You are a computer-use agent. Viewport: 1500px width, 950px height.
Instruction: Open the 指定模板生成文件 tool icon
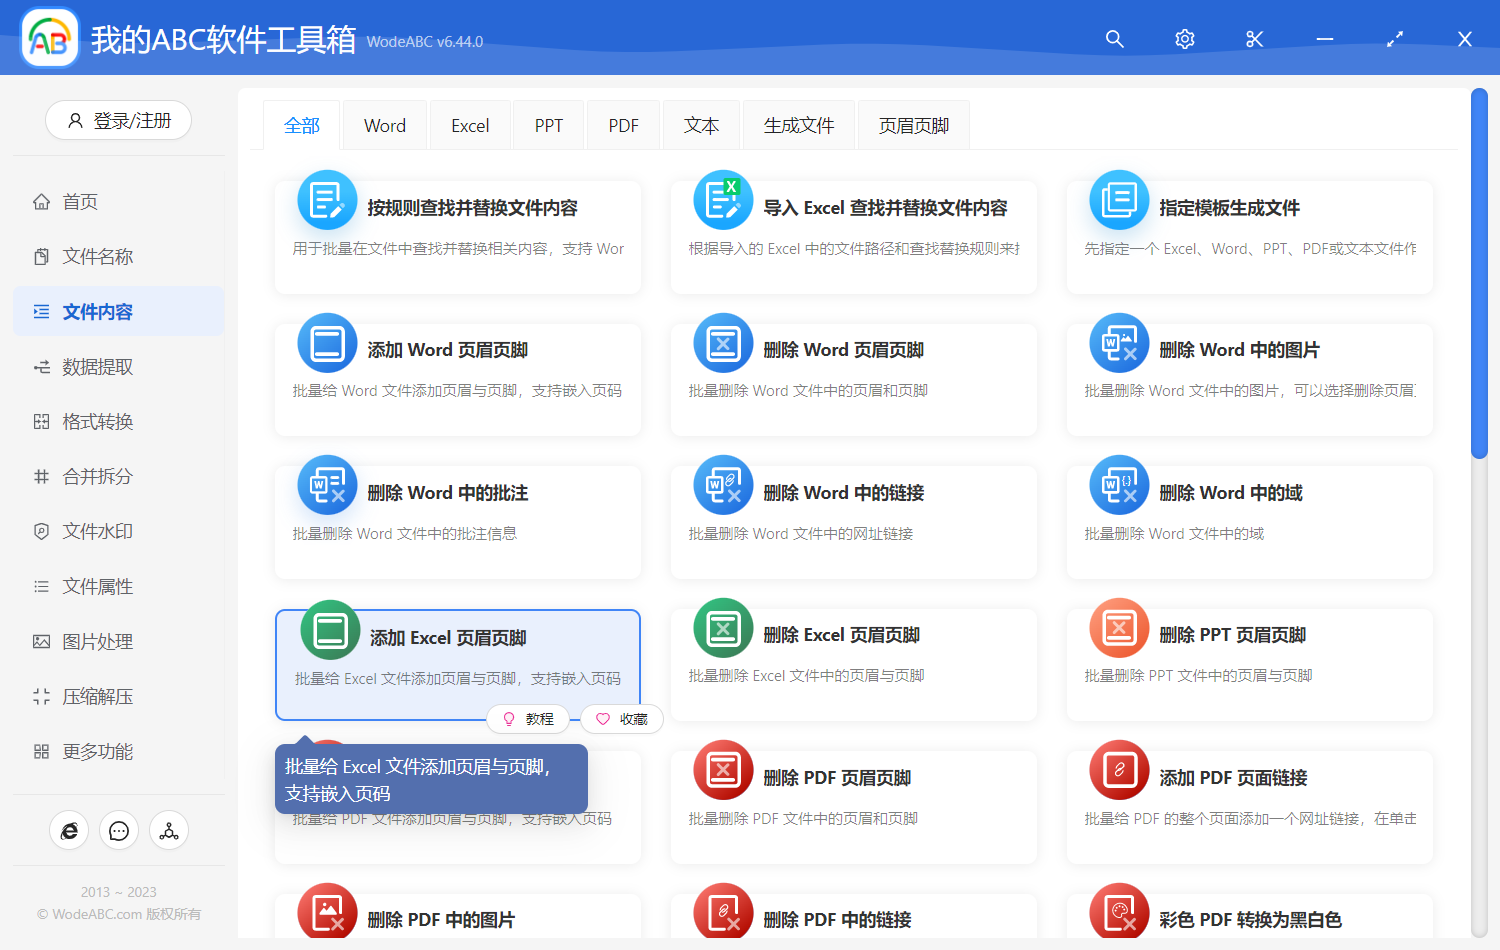pyautogui.click(x=1118, y=199)
